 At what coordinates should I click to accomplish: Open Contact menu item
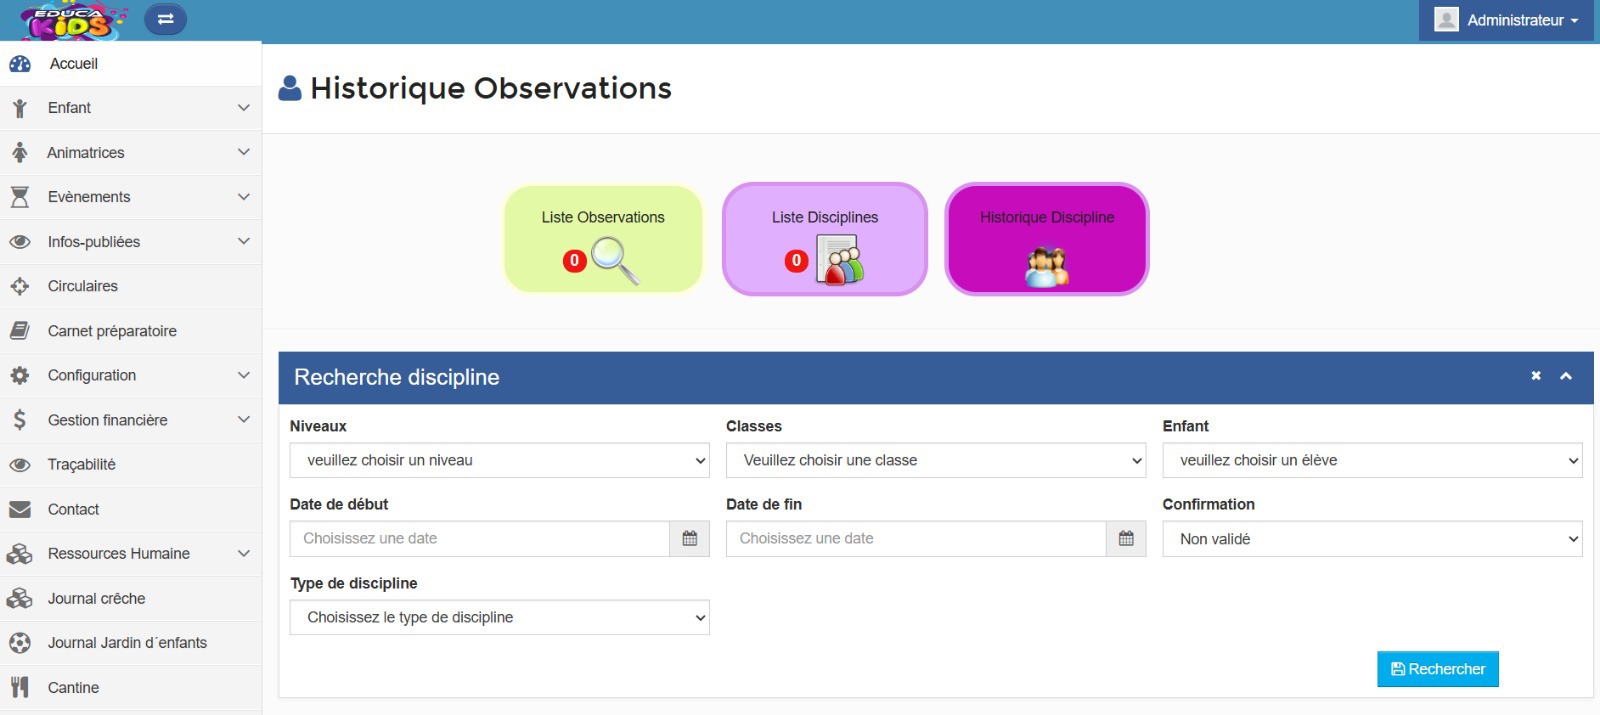click(131, 509)
